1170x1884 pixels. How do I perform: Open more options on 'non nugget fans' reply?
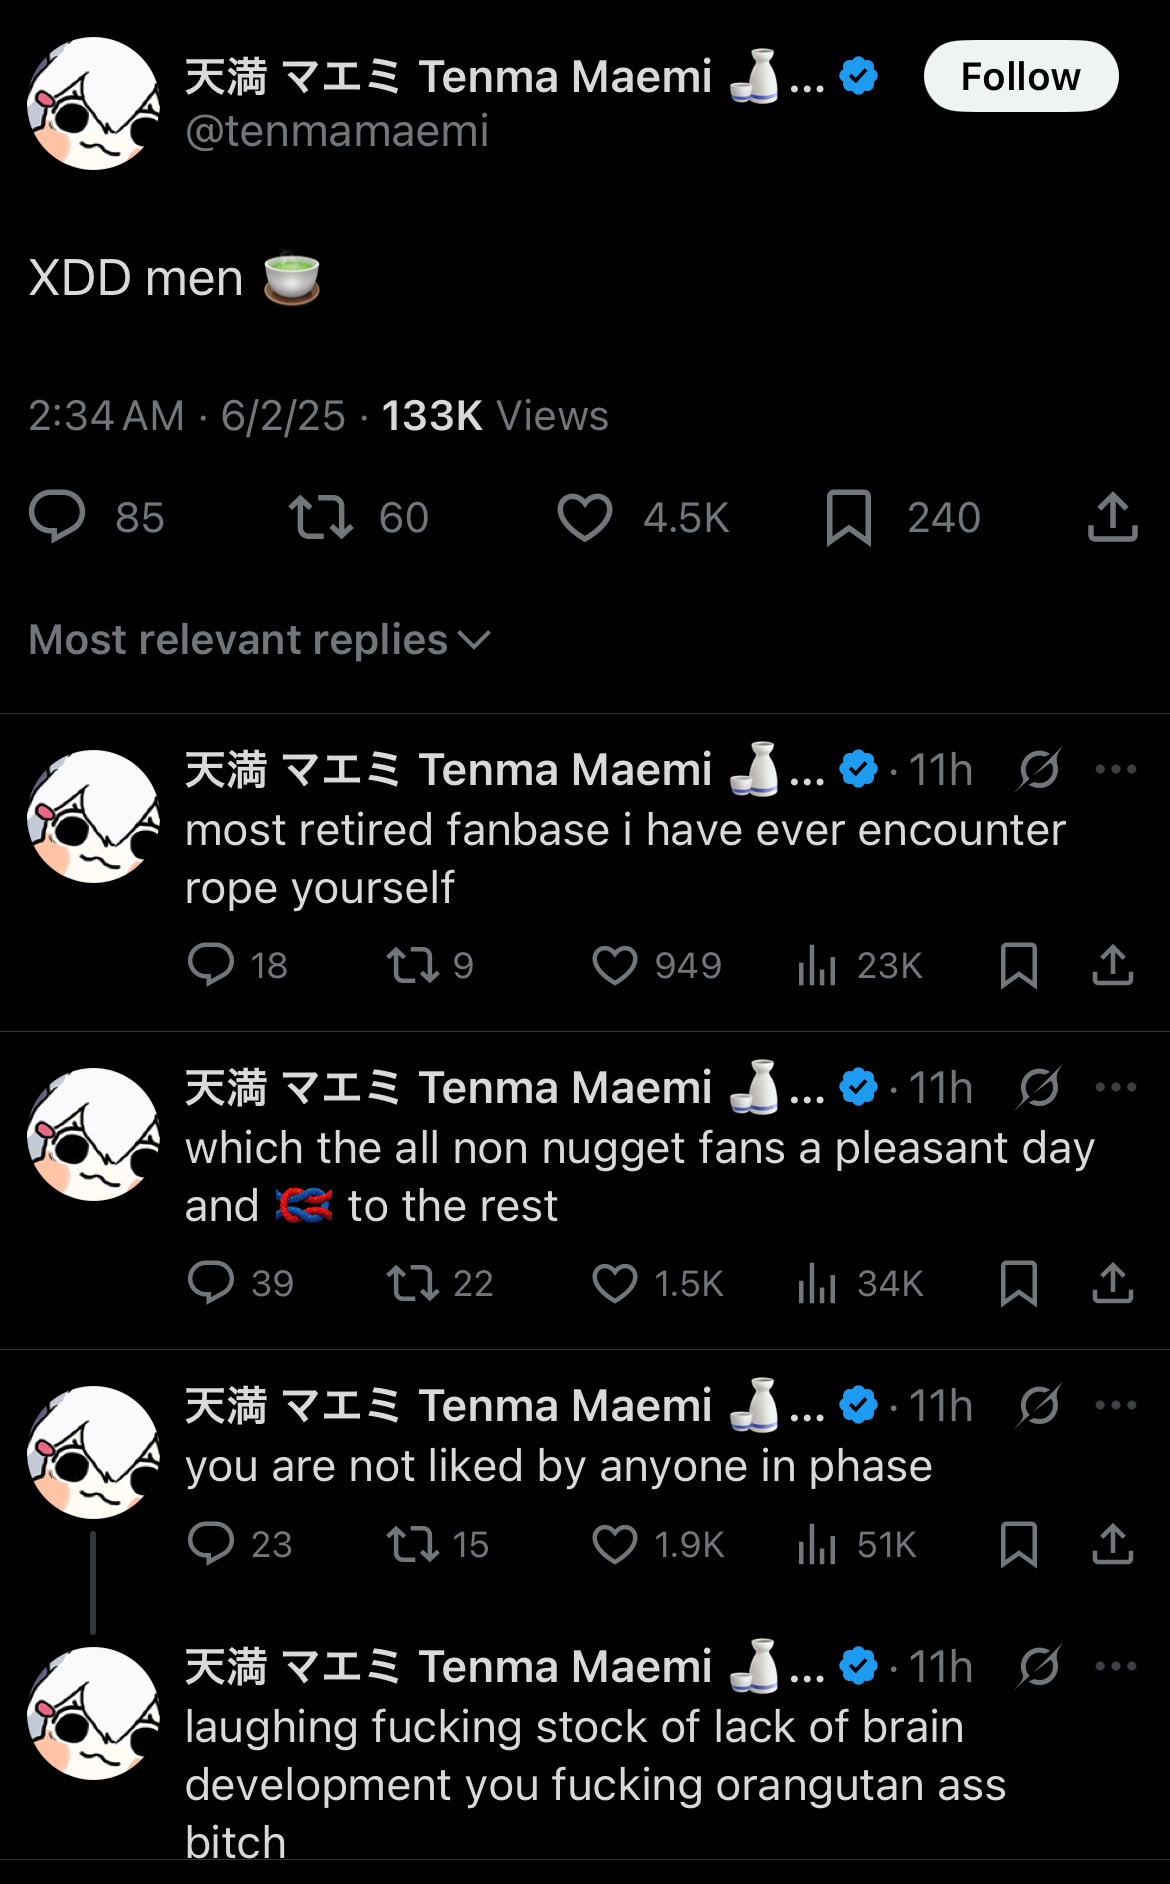pyautogui.click(x=1115, y=1088)
